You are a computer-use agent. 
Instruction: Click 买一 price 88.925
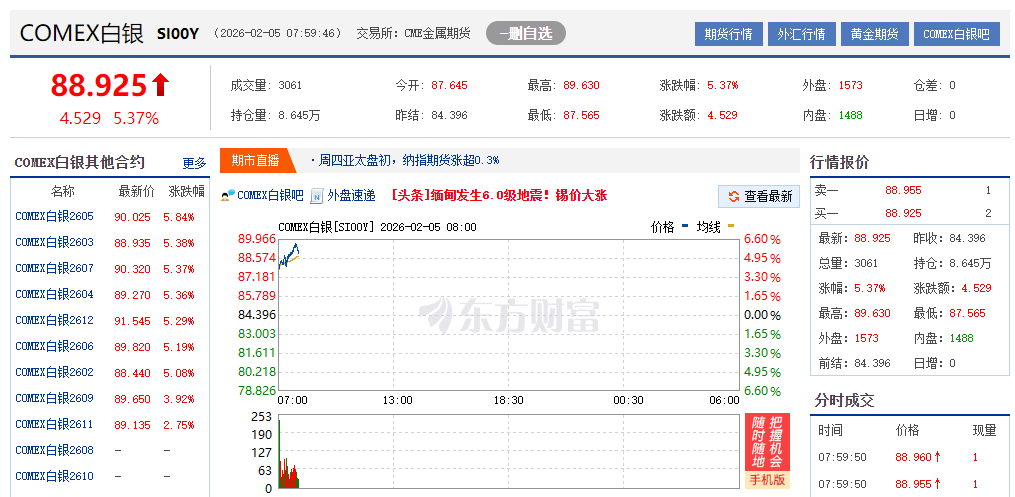coord(903,213)
